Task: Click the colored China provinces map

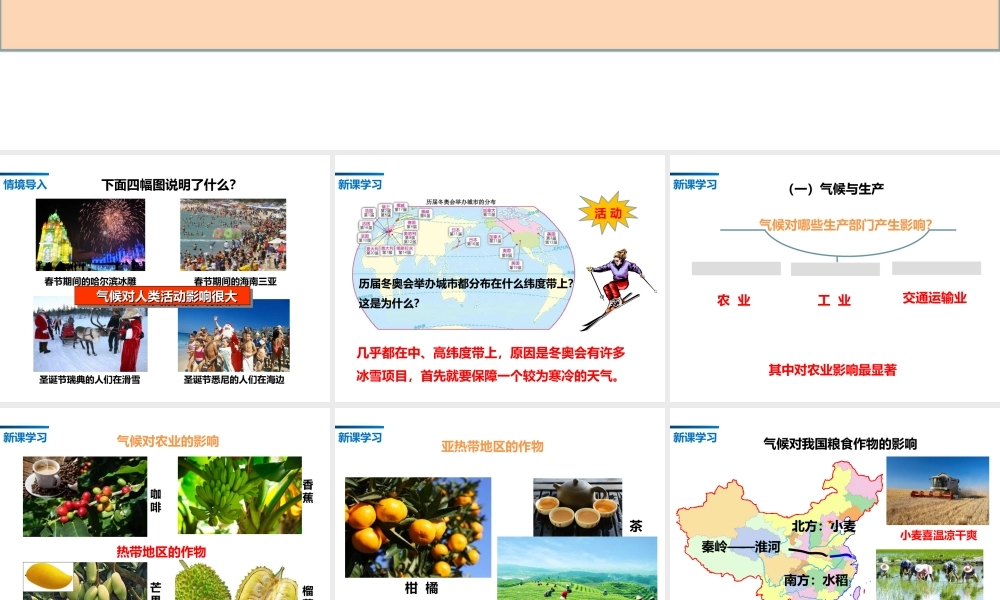Action: pos(779,532)
